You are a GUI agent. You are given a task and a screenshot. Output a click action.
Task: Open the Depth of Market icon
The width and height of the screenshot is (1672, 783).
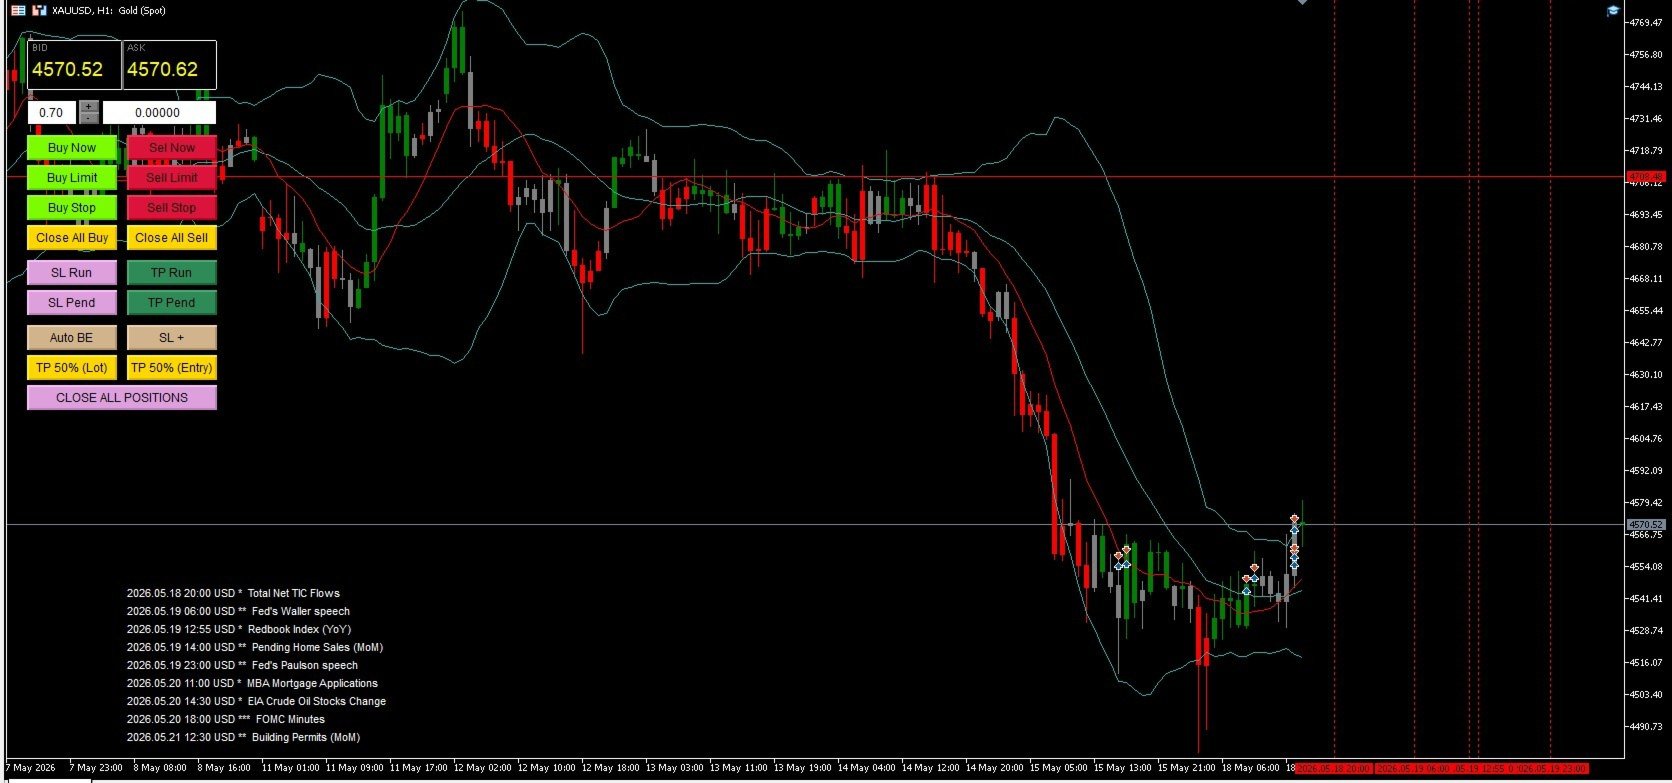[39, 10]
